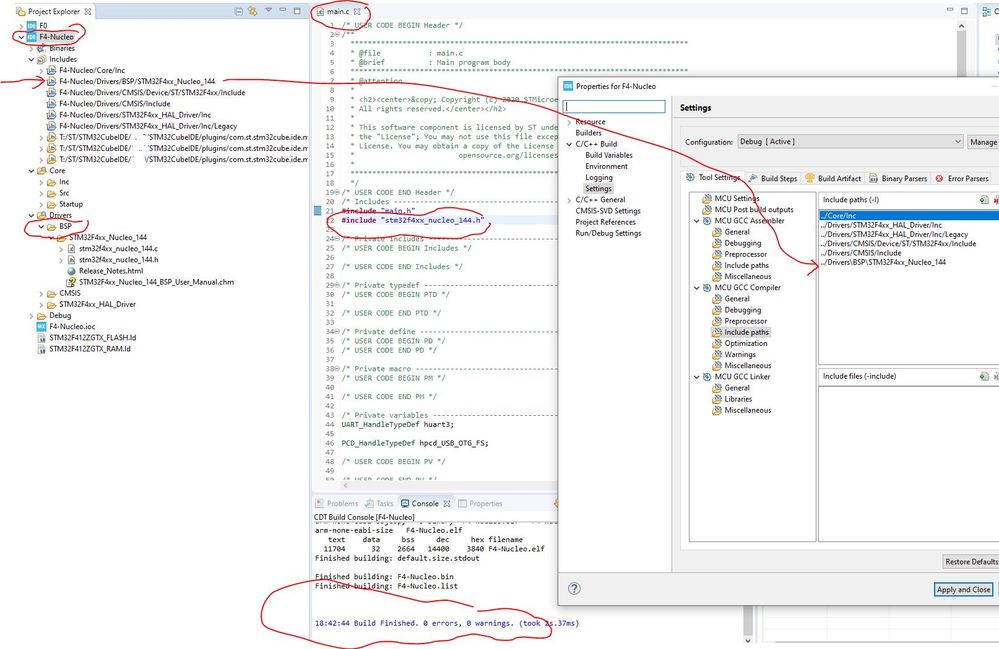Screen dimensions: 999x649
Task: Open the Configuration dropdown
Action: (x=852, y=142)
